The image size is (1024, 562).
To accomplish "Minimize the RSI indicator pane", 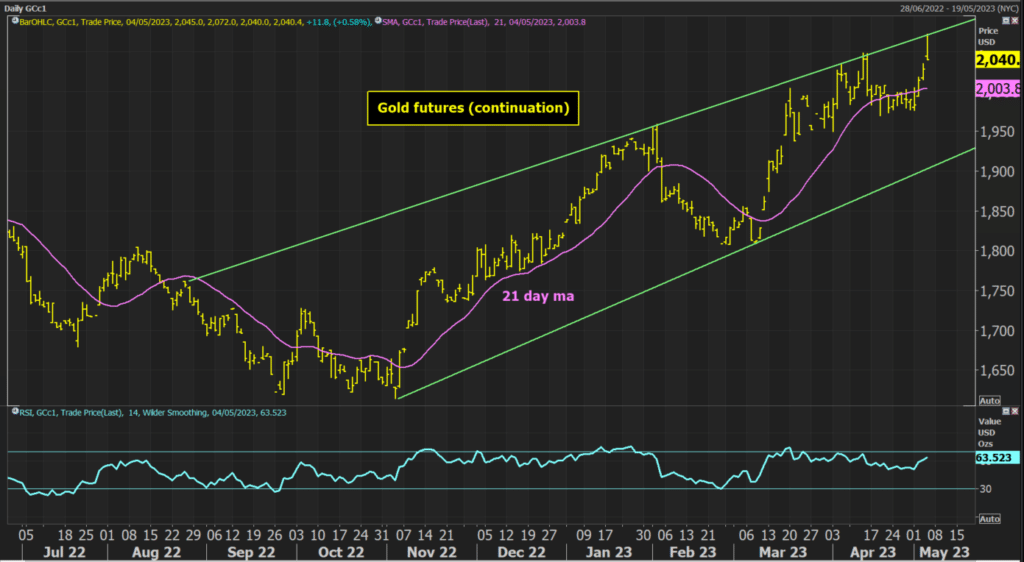I will click(1005, 411).
